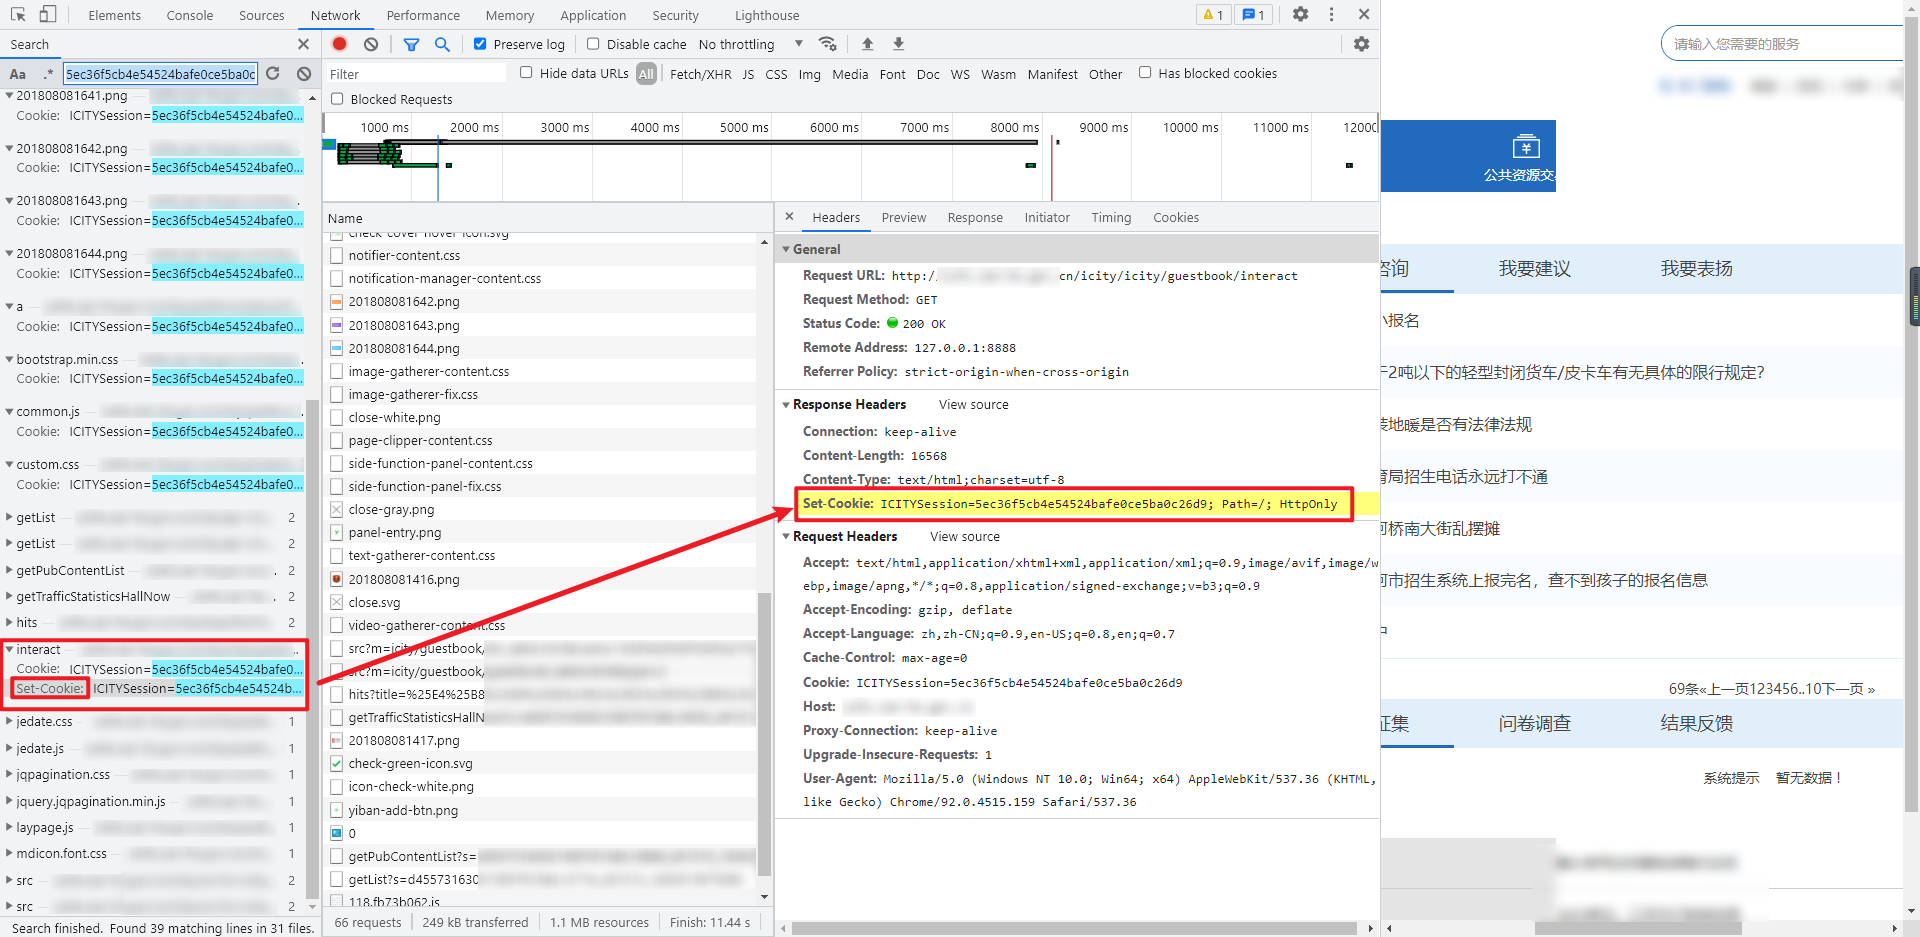Open 问卷调查 tab on the webpage
The image size is (1920, 937).
(1535, 723)
